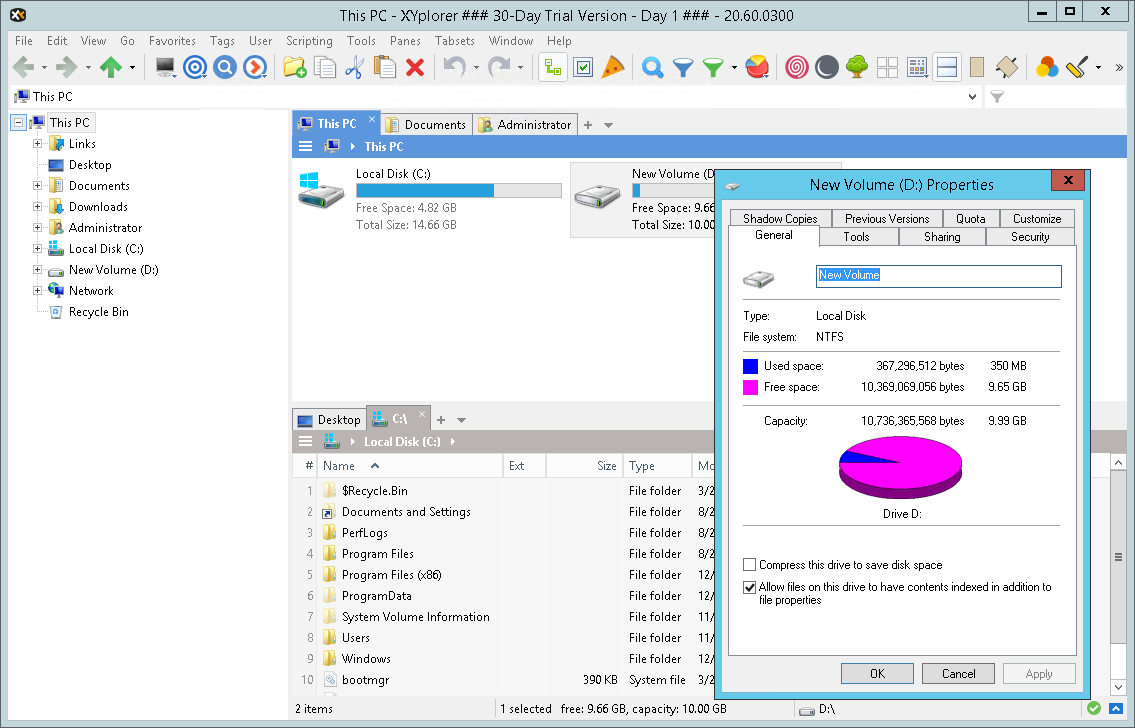1135x728 pixels.
Task: Open the Tabsets menu
Action: pyautogui.click(x=455, y=41)
